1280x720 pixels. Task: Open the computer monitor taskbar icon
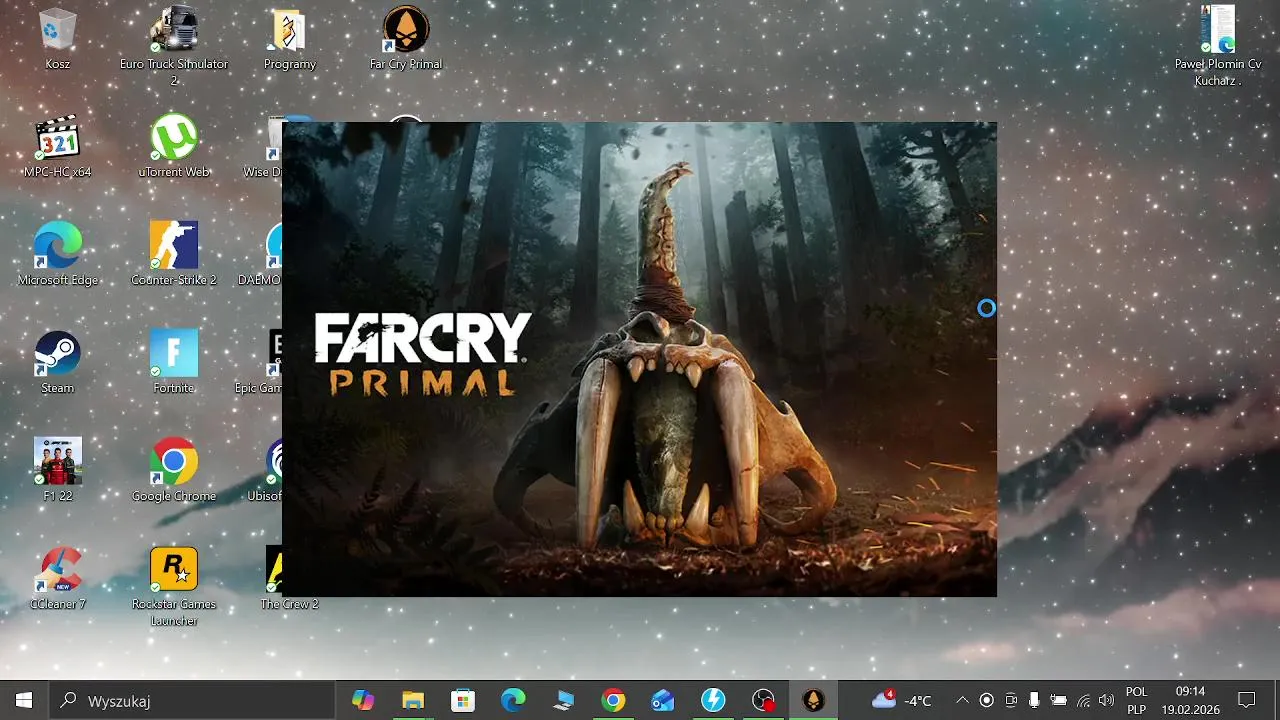tap(563, 700)
